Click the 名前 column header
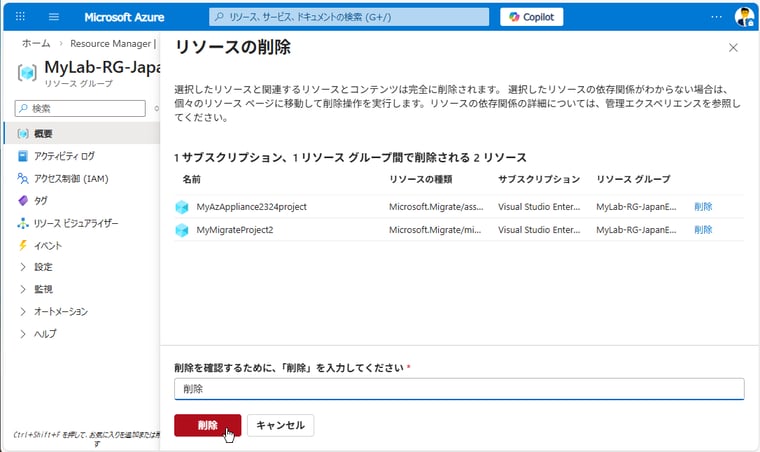 click(x=191, y=179)
